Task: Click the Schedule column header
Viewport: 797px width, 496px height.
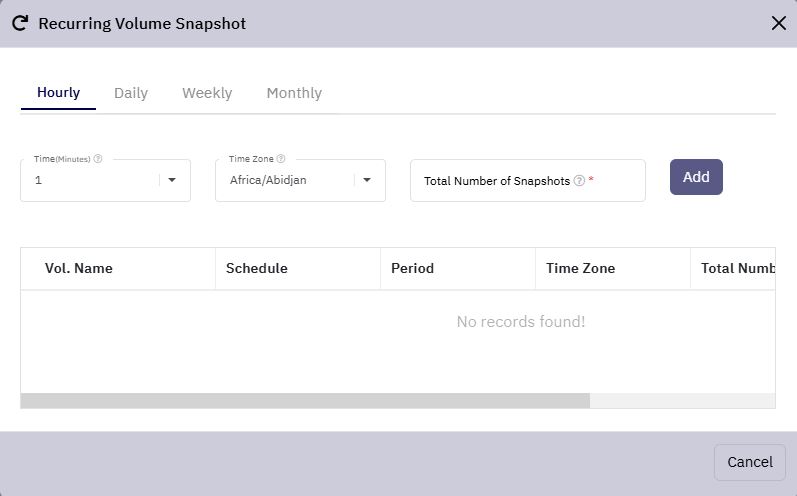Action: point(257,268)
